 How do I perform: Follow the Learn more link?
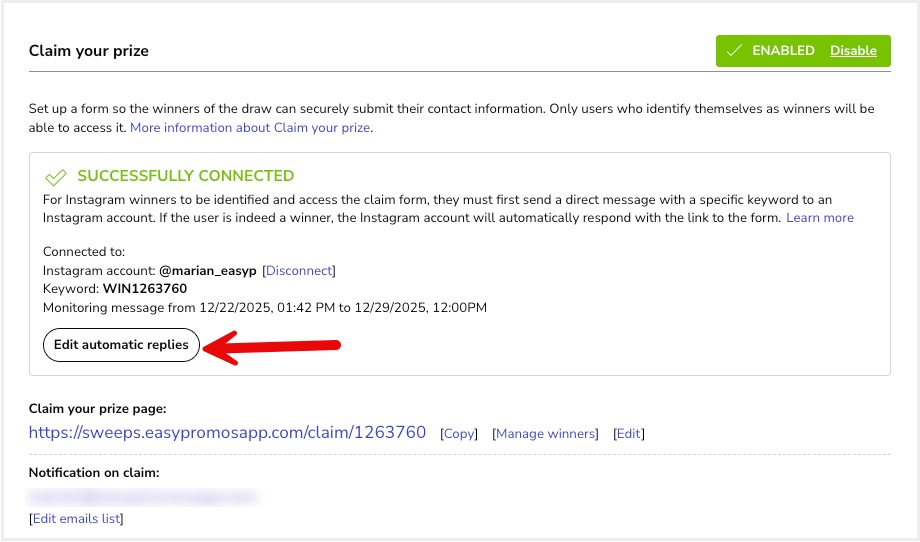tap(820, 217)
